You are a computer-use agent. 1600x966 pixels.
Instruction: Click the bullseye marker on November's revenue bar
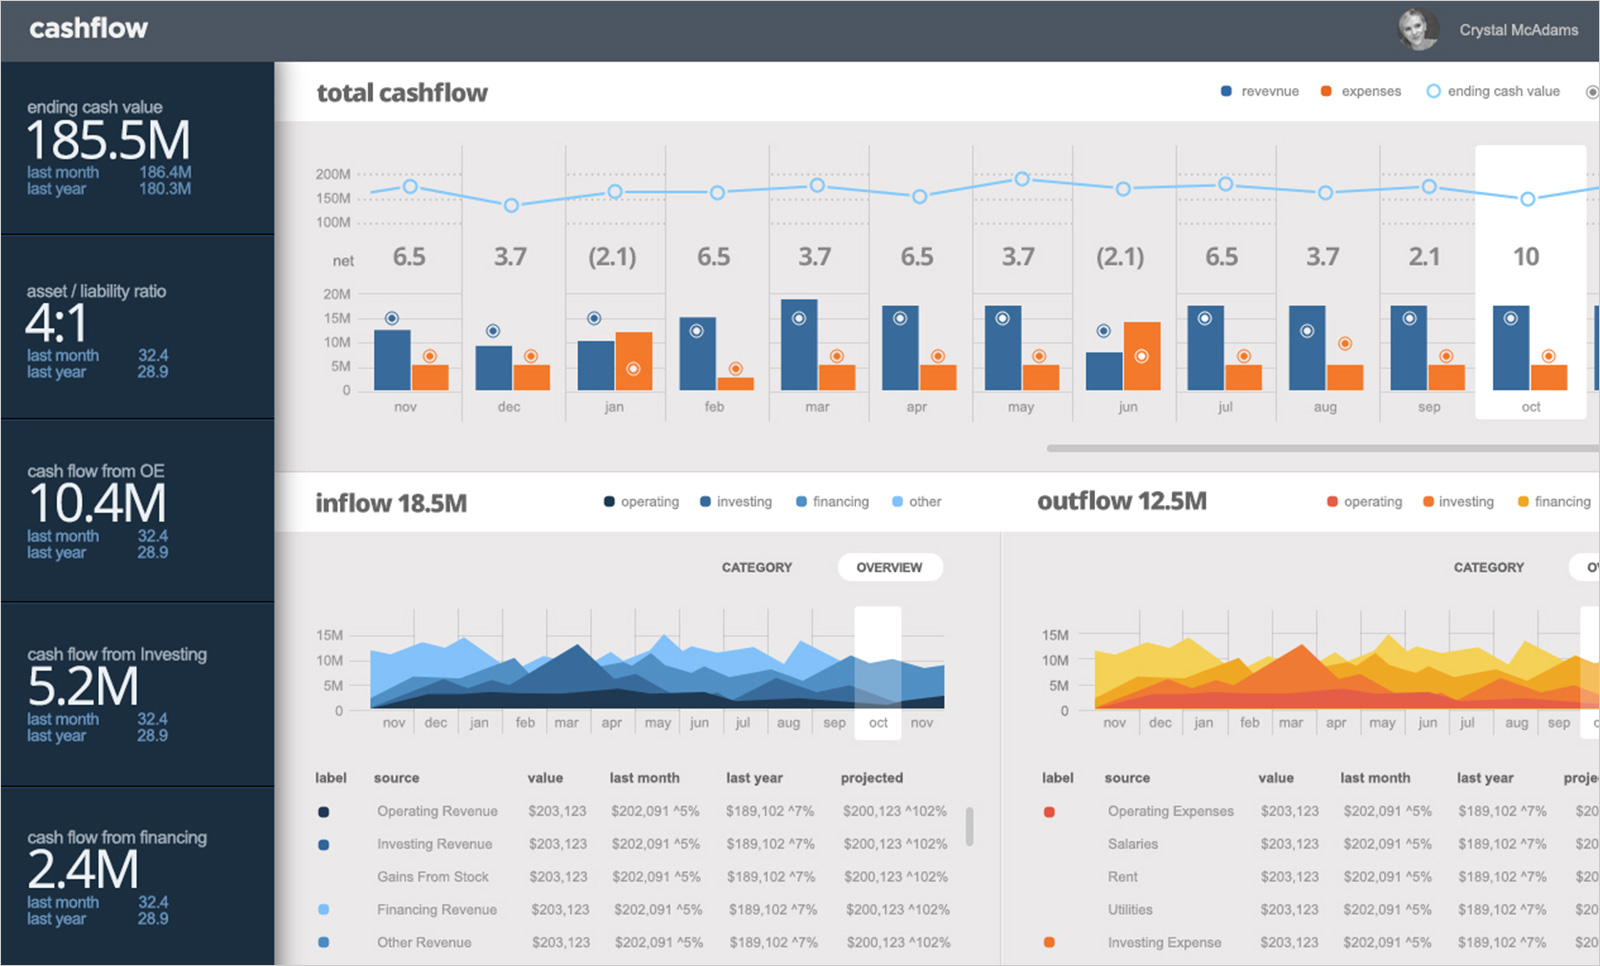(393, 317)
